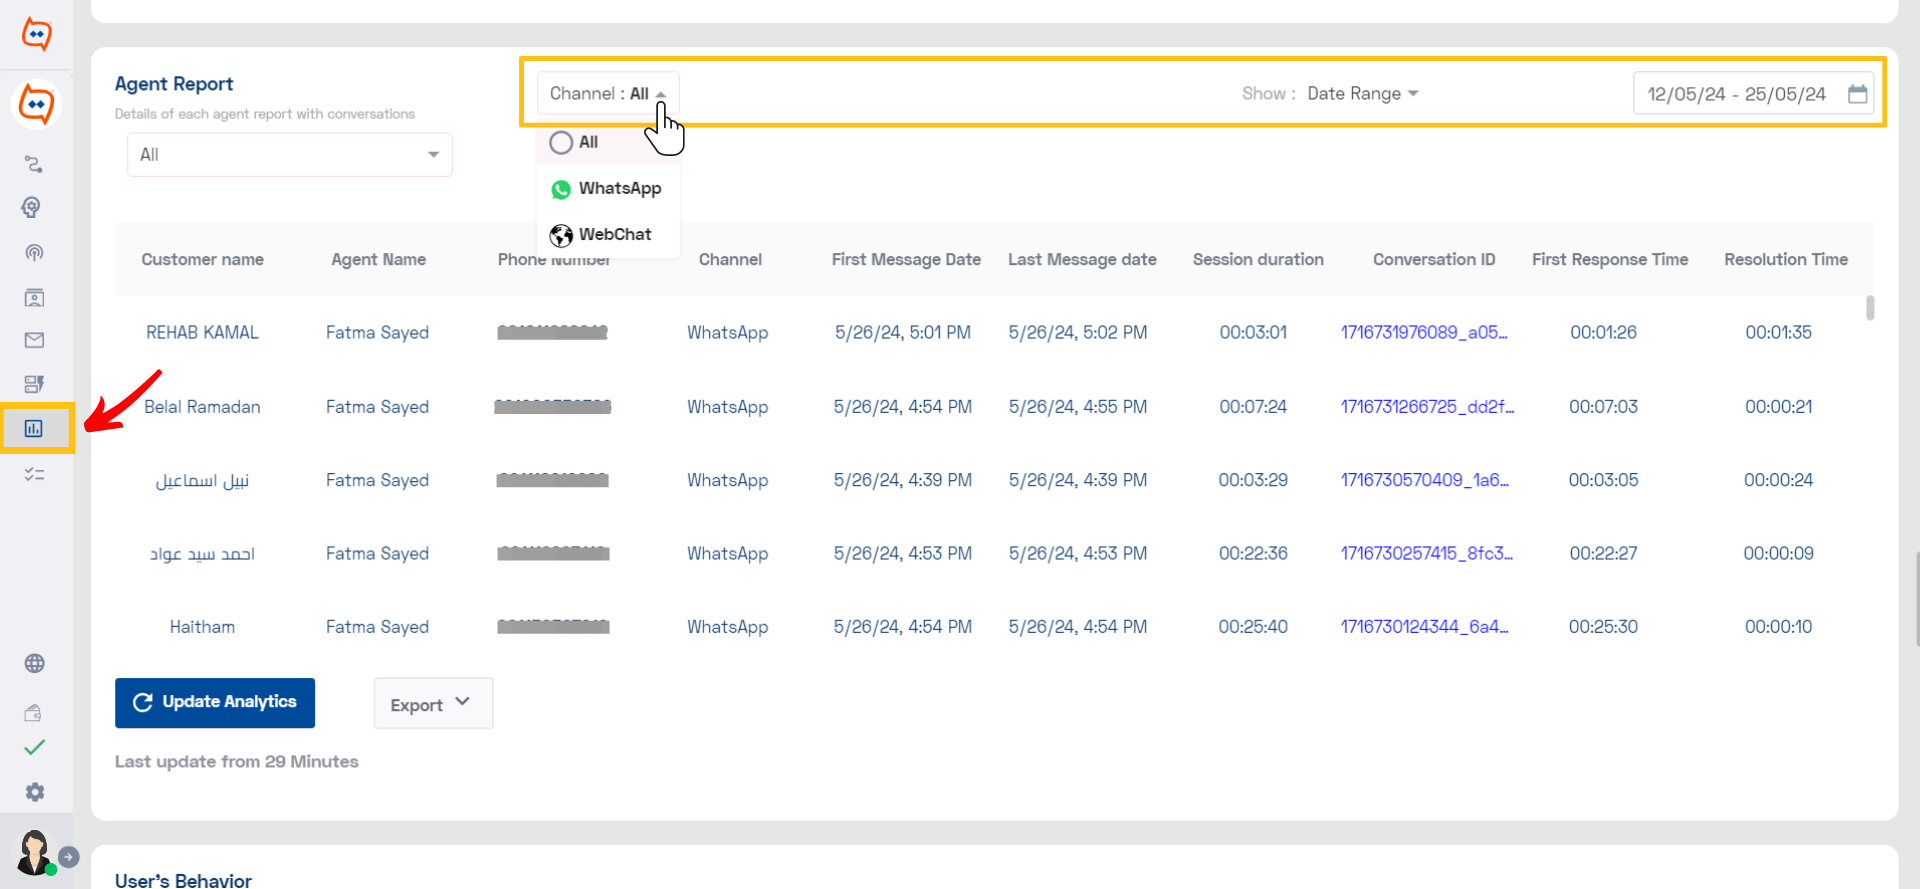
Task: Click session duration 00:25:40
Action: [1253, 627]
